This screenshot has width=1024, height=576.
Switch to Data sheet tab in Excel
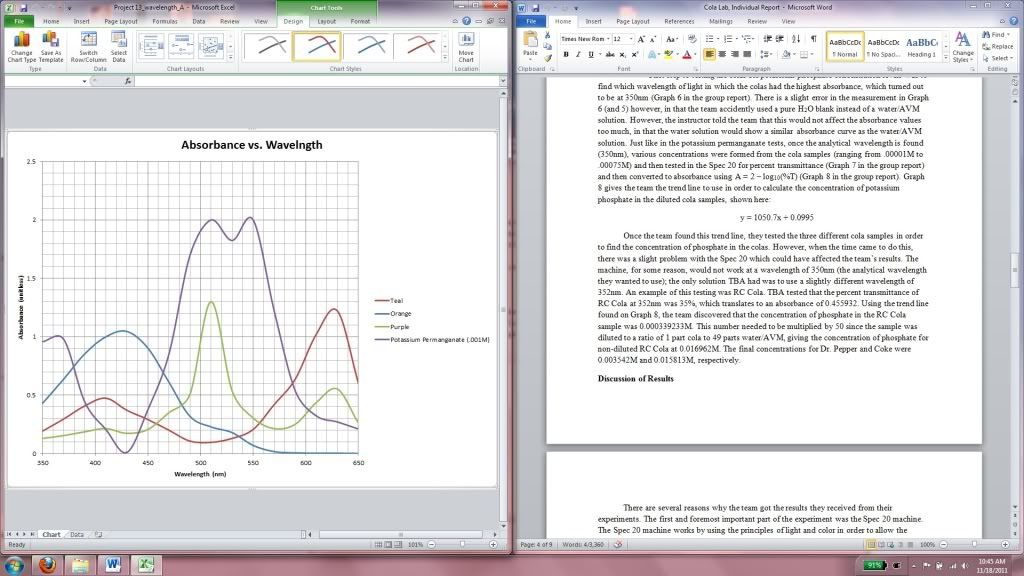click(77, 534)
